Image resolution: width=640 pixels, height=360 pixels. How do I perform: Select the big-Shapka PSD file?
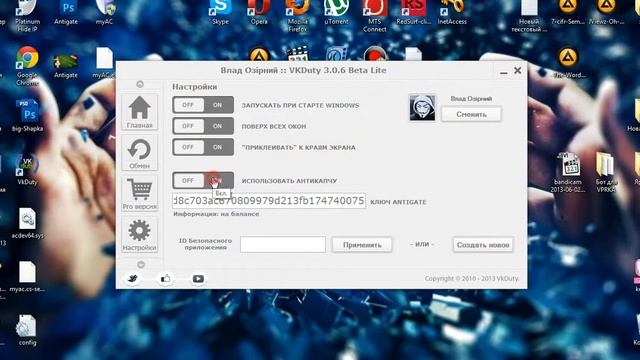27,115
